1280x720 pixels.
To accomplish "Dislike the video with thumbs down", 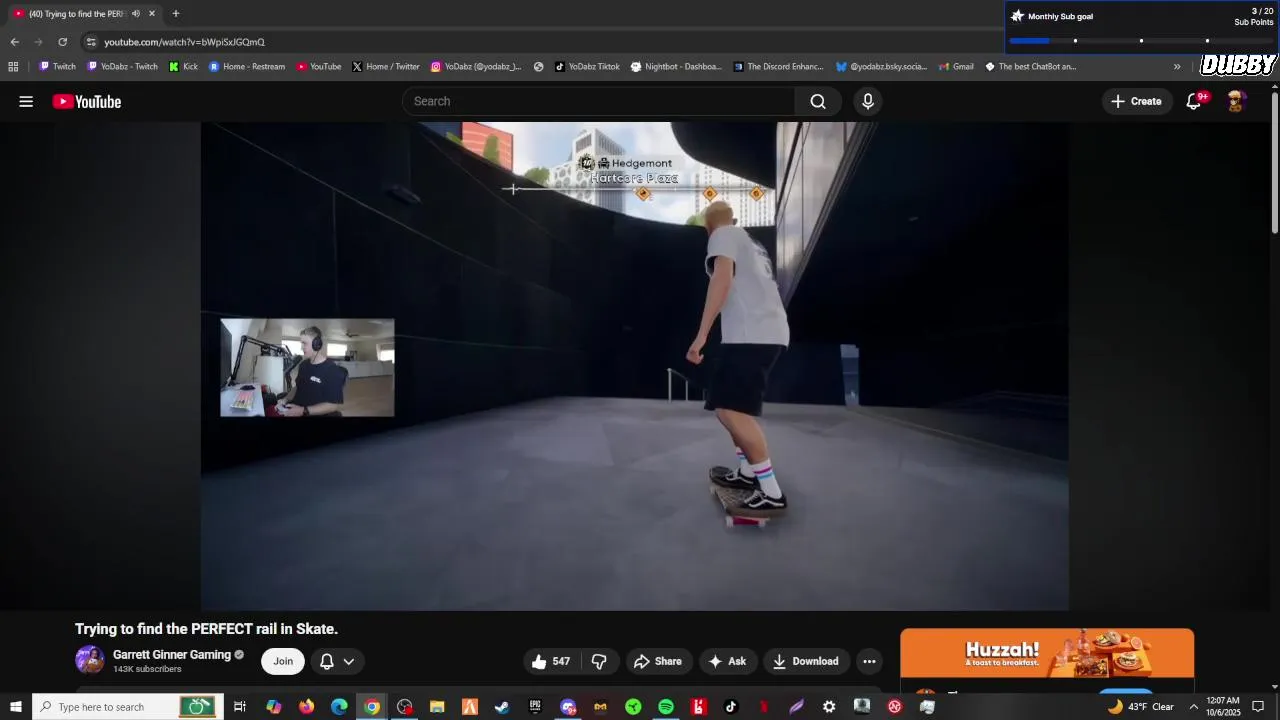I will coord(599,661).
